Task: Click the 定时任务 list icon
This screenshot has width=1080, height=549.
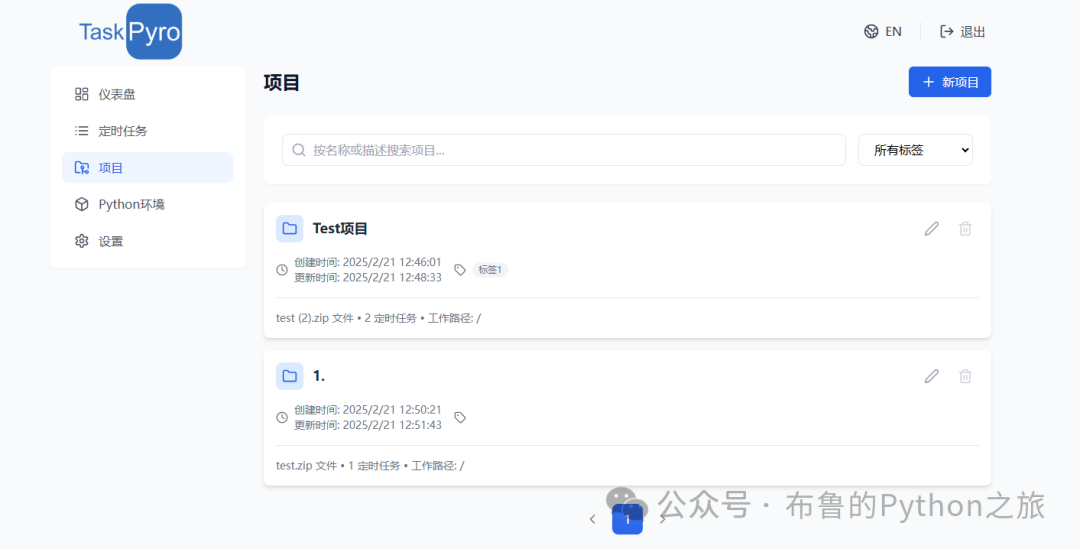Action: [82, 131]
